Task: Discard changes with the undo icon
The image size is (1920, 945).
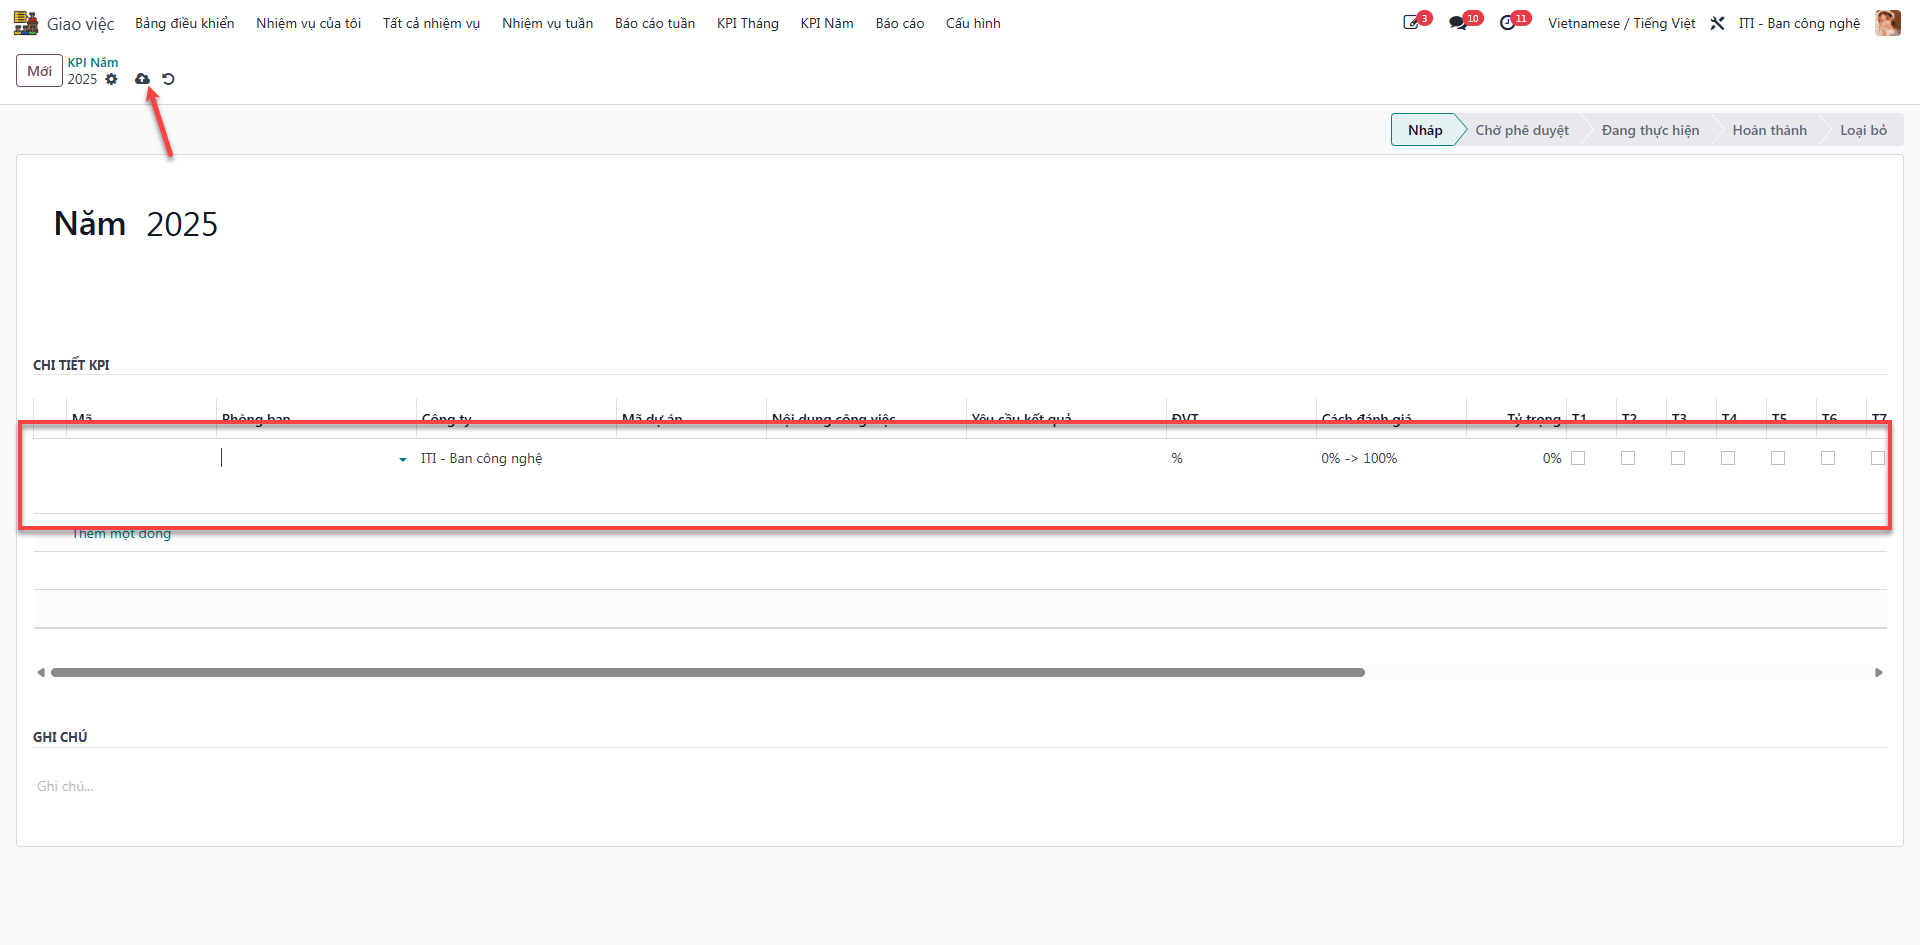Action: tap(168, 79)
